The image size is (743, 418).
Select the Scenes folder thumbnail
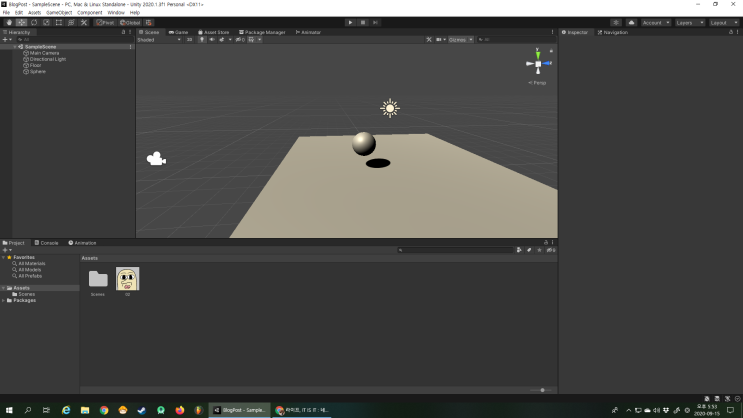coord(98,279)
